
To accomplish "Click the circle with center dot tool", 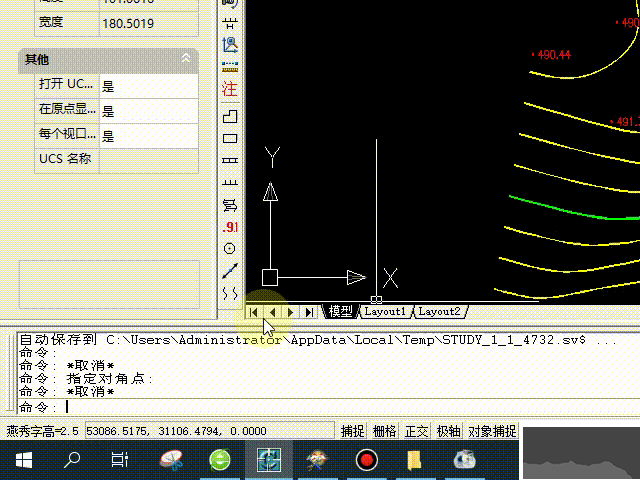I will [x=230, y=248].
